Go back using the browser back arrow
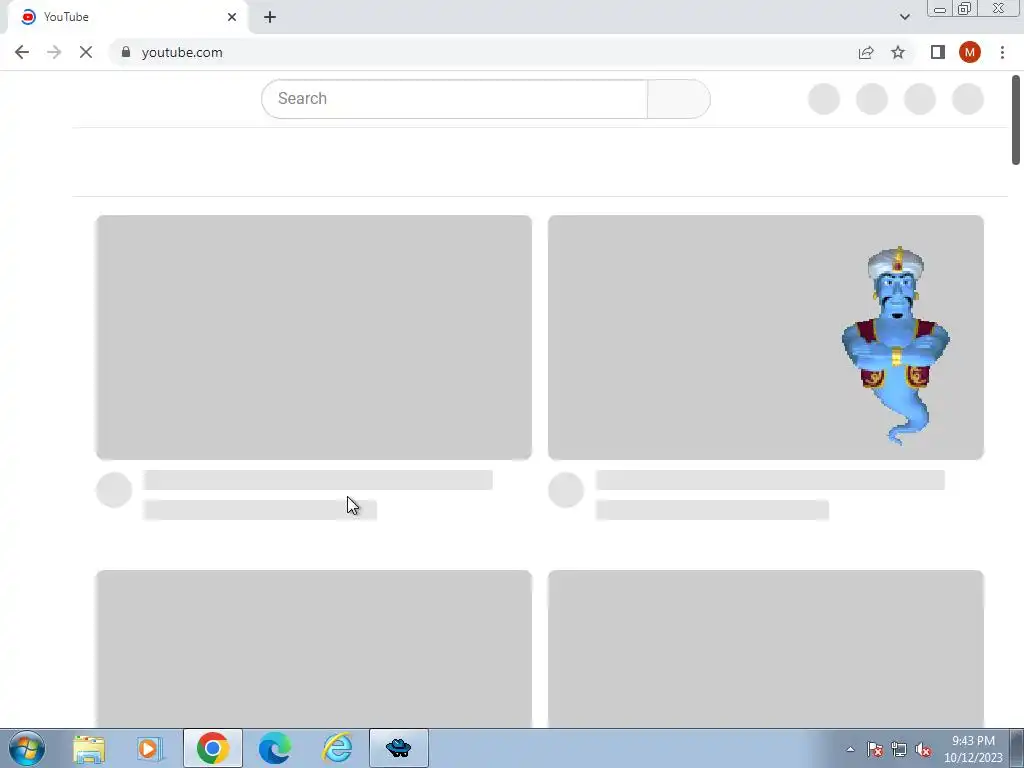The image size is (1024, 768). tap(22, 52)
